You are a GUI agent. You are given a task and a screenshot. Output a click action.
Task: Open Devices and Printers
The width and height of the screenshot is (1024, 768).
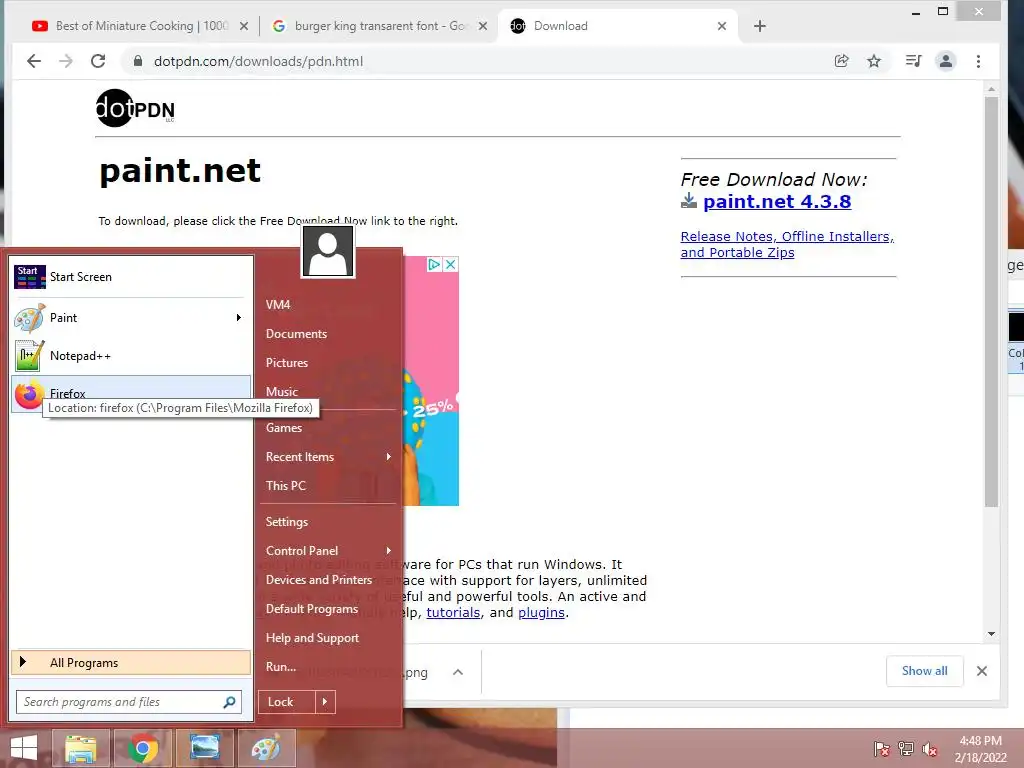coord(319,580)
